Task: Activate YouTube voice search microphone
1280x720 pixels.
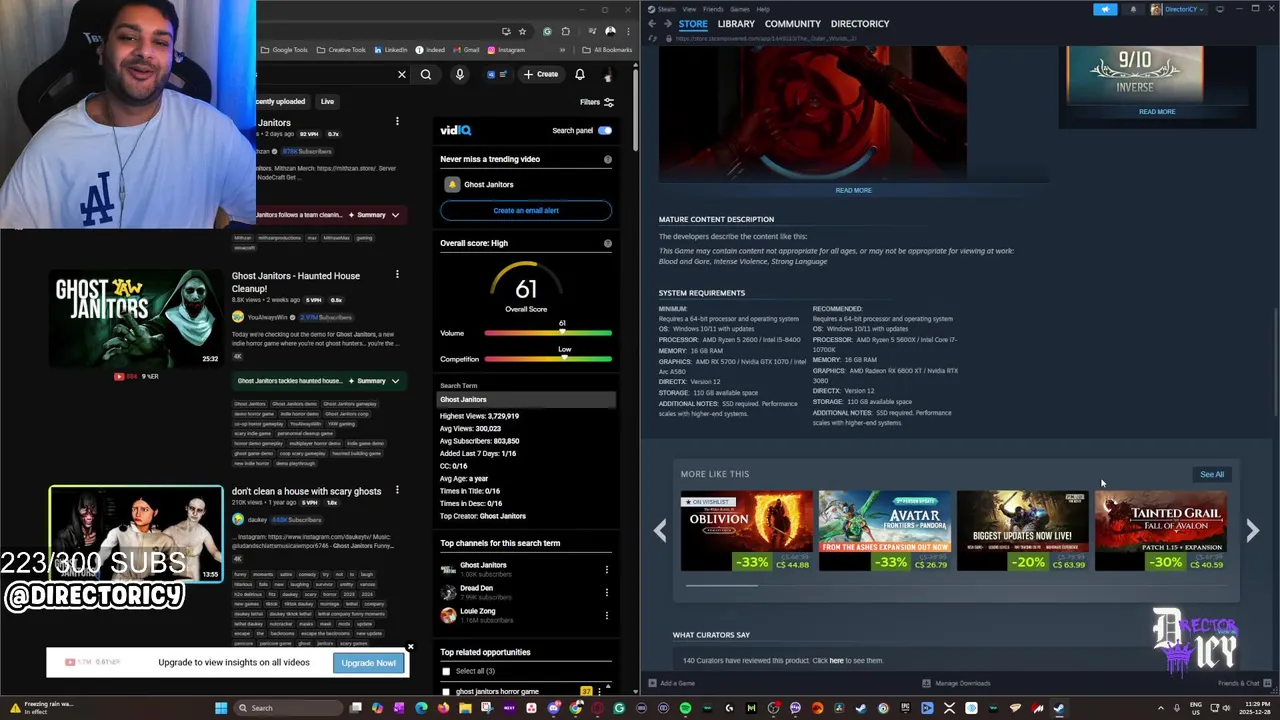Action: (x=460, y=74)
